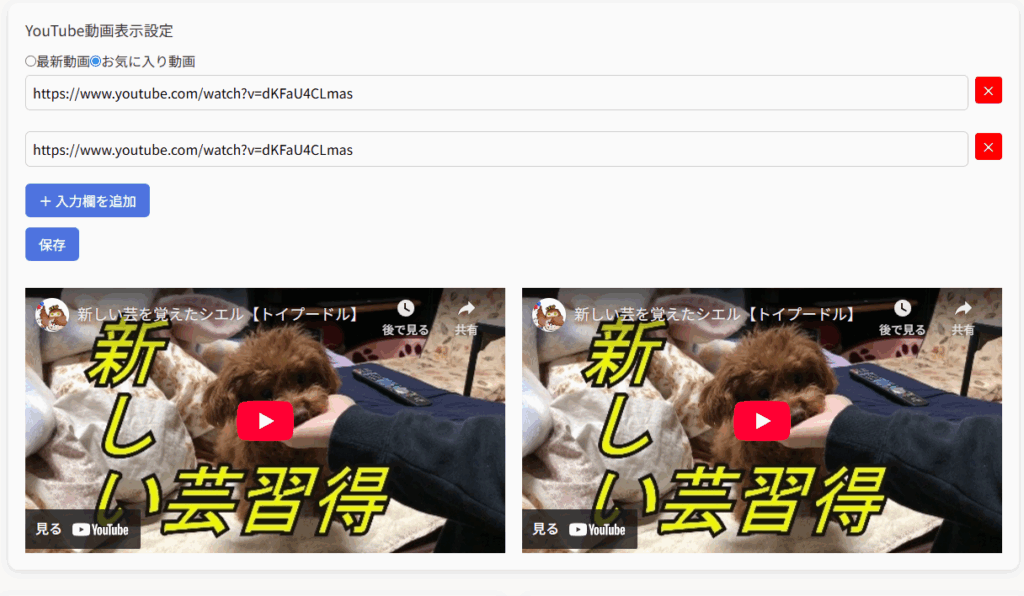Delete the first URL with red X button
Image resolution: width=1024 pixels, height=596 pixels.
(988, 91)
